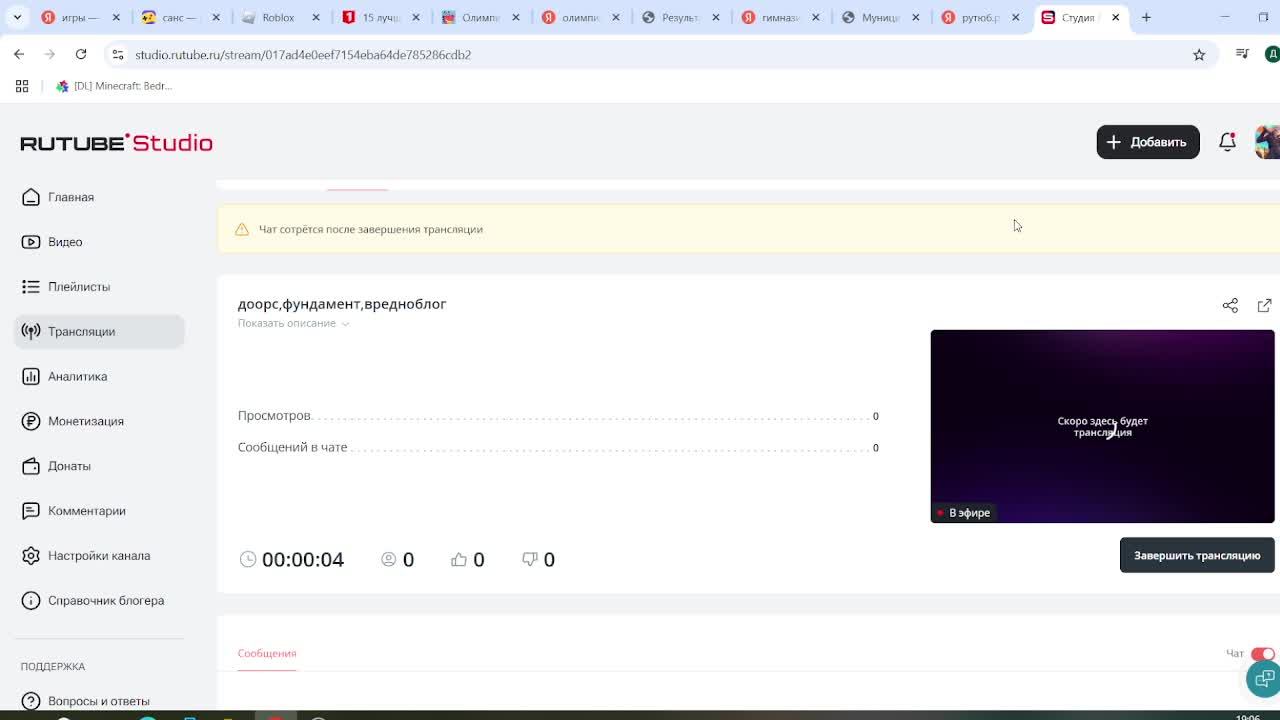
Task: Open the stream in a new window icon
Action: tap(1264, 305)
